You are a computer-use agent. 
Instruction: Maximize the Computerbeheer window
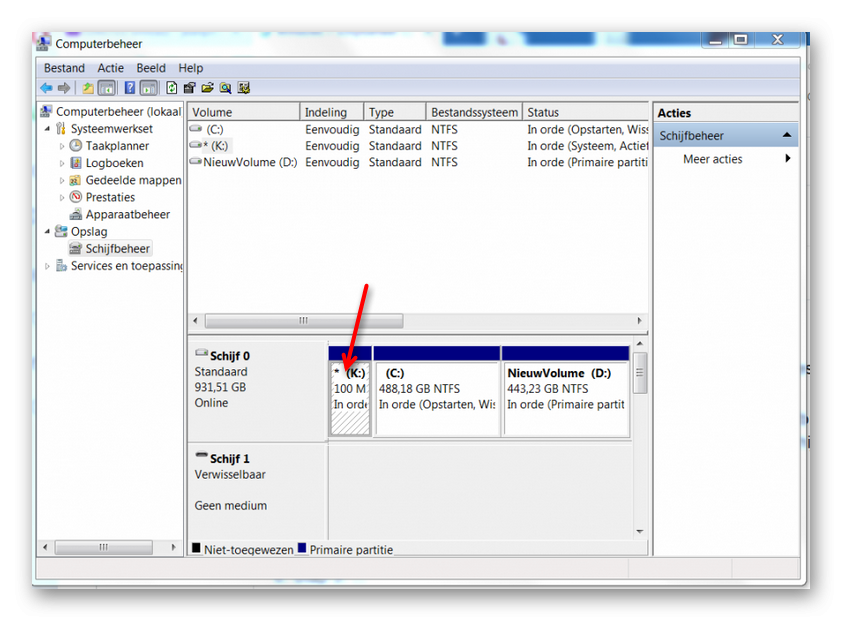pos(741,40)
